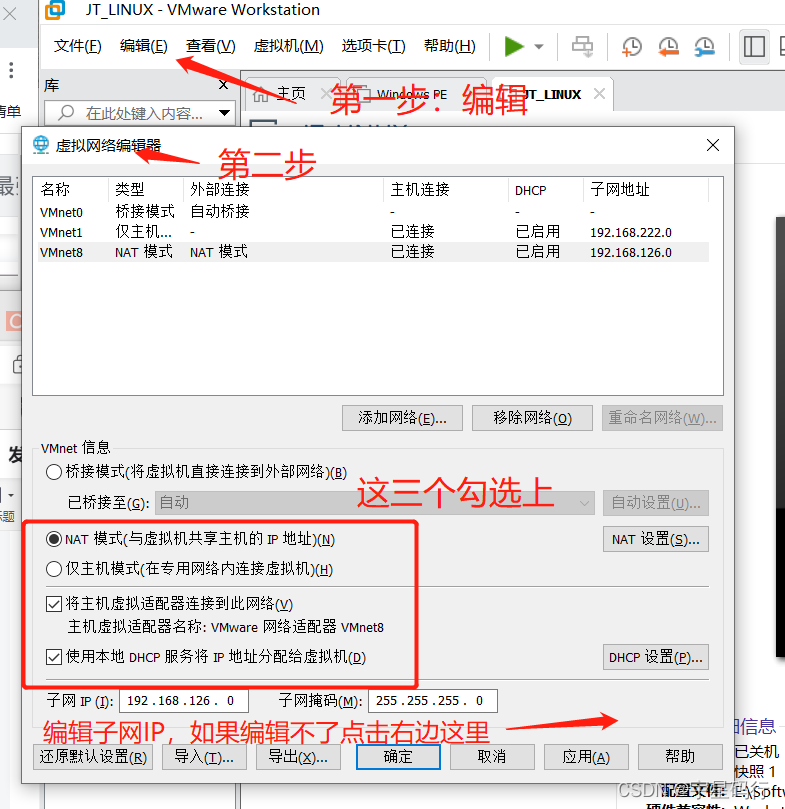Viewport: 785px width, 809px height.
Task: Click the 应用(A) button
Action: [x=586, y=757]
